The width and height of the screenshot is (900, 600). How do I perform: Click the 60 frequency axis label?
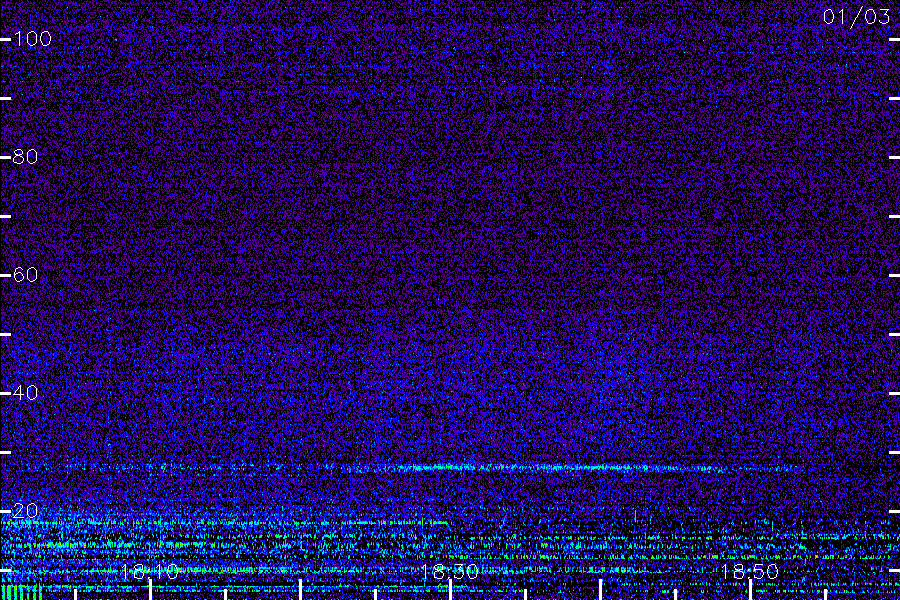coord(25,275)
